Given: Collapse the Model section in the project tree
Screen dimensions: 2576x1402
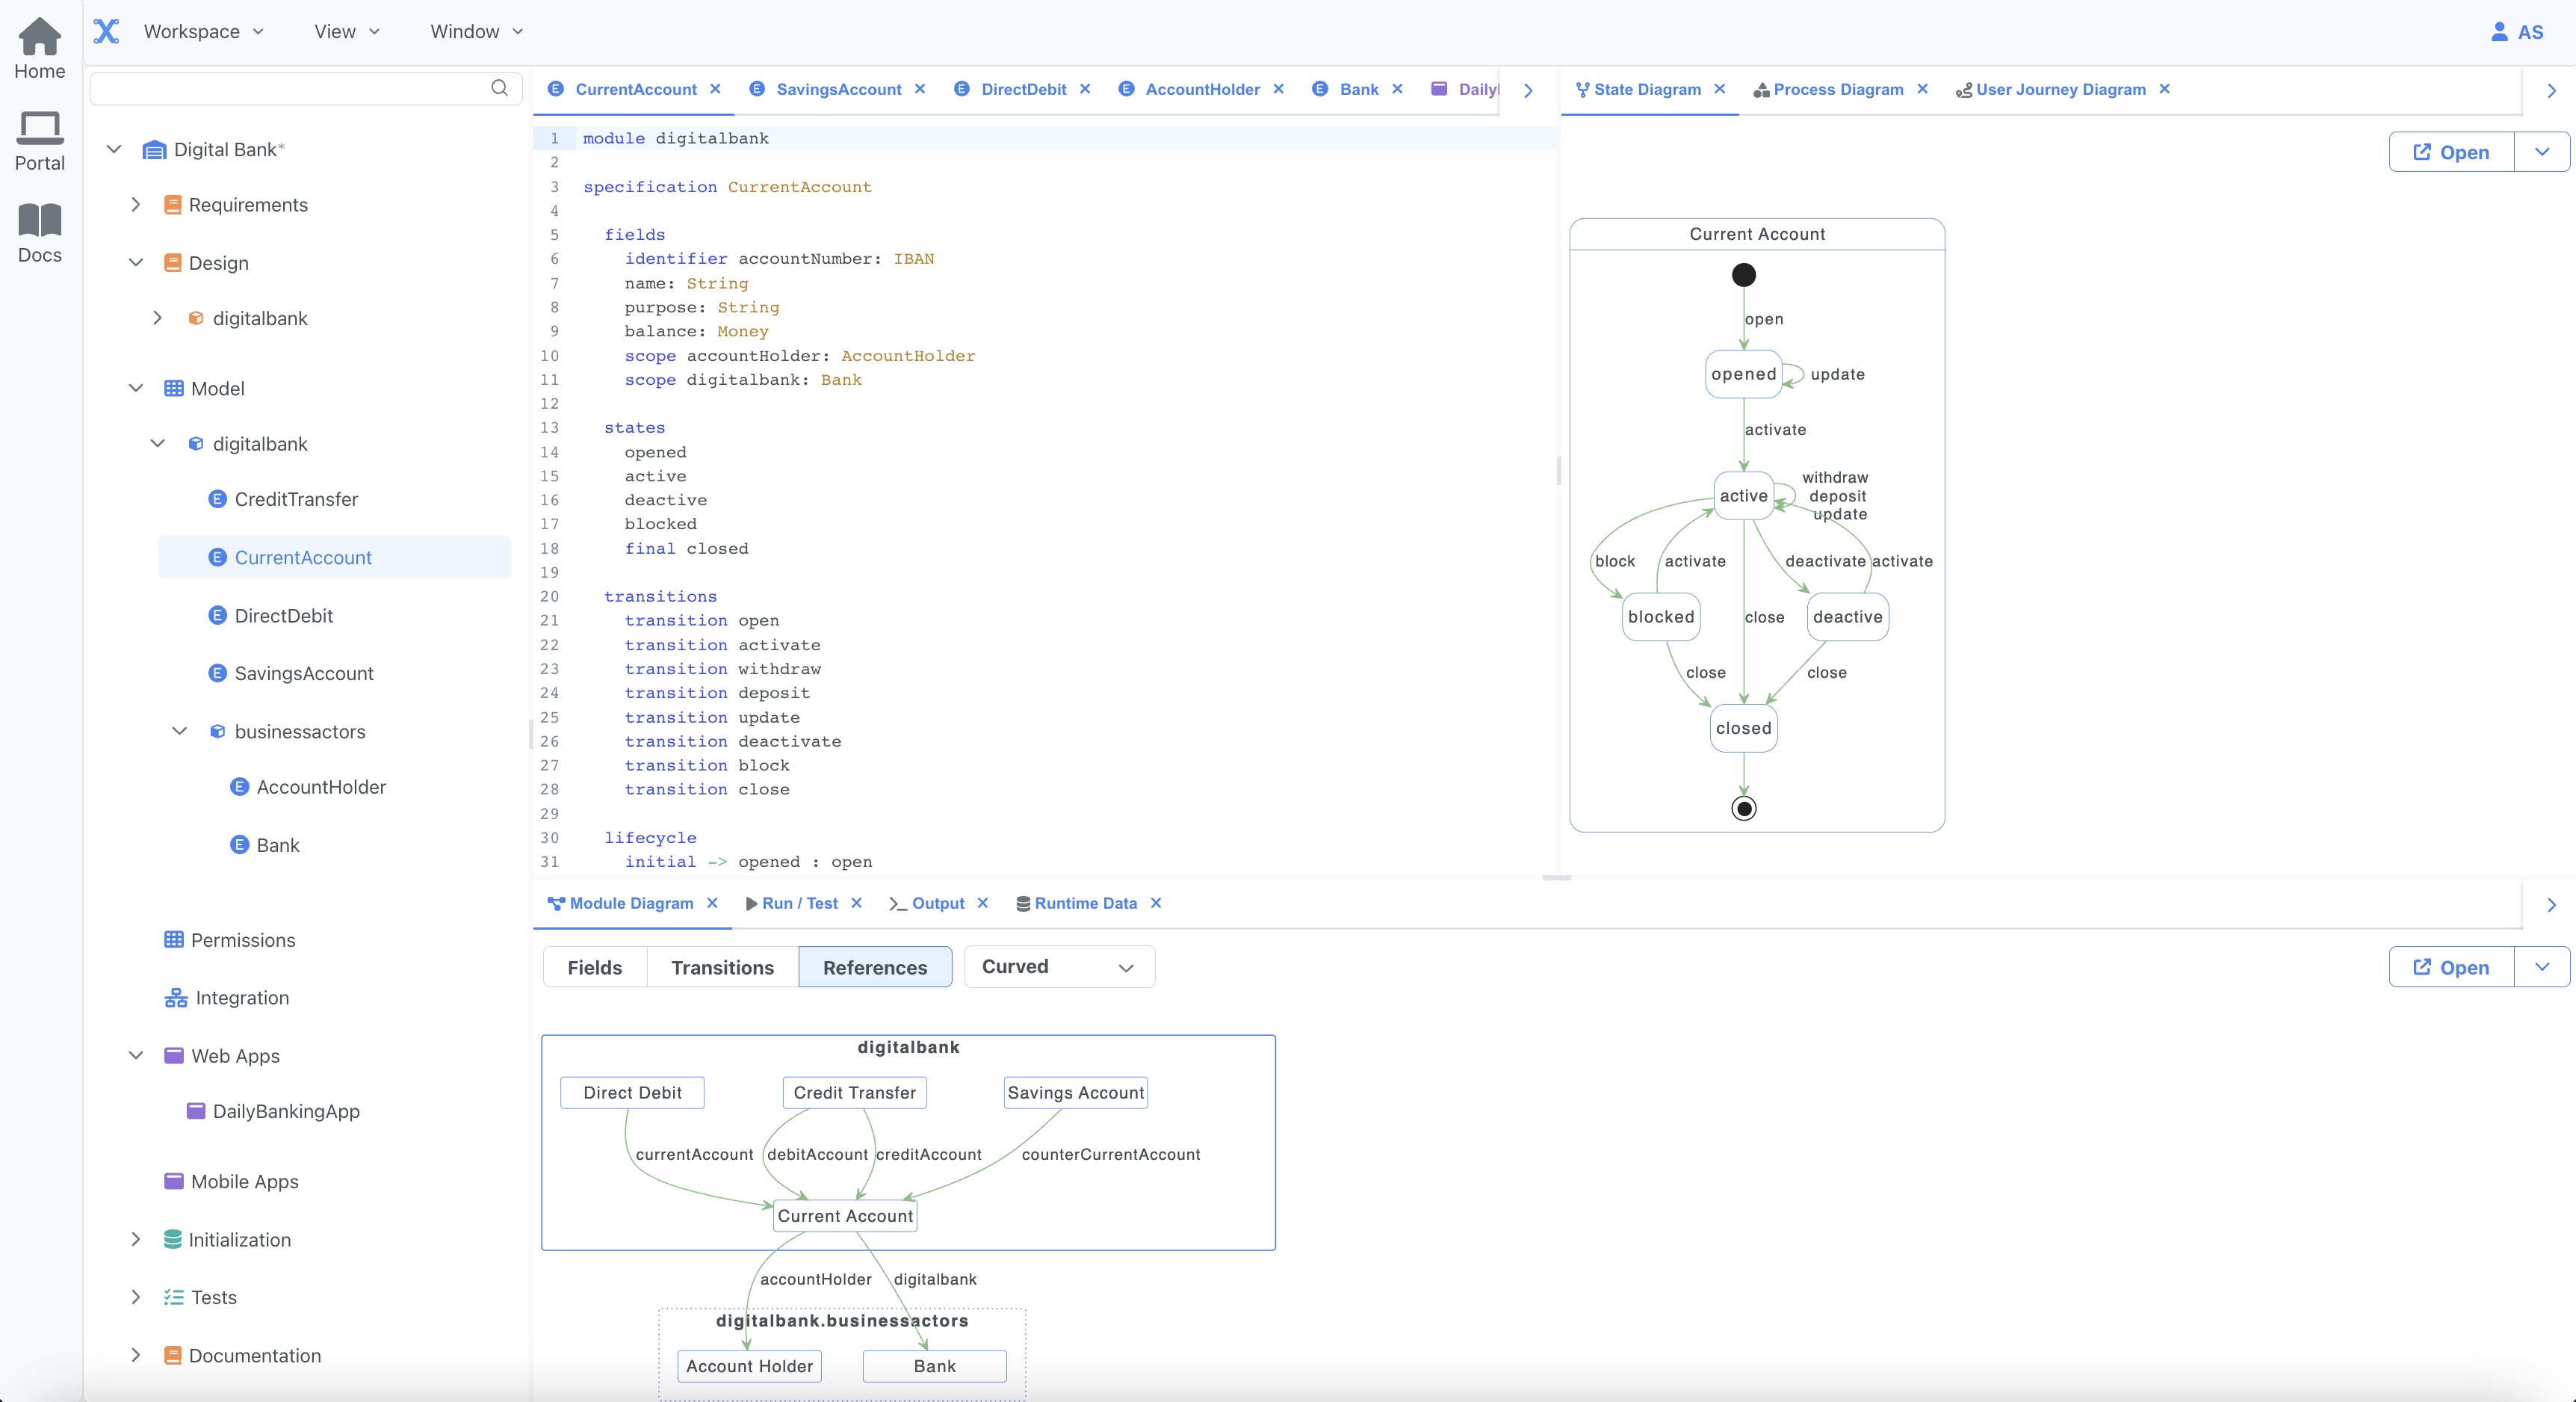Looking at the screenshot, I should (x=136, y=388).
